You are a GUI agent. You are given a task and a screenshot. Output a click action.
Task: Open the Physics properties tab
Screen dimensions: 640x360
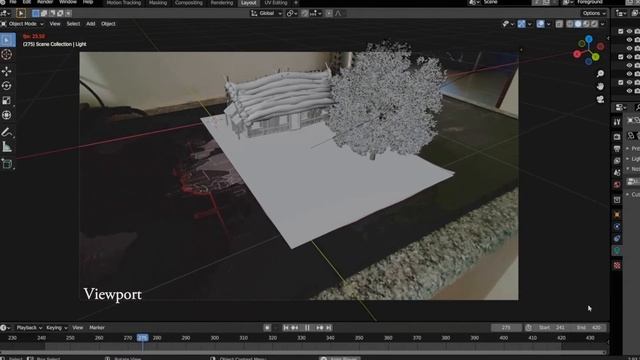pyautogui.click(x=617, y=227)
